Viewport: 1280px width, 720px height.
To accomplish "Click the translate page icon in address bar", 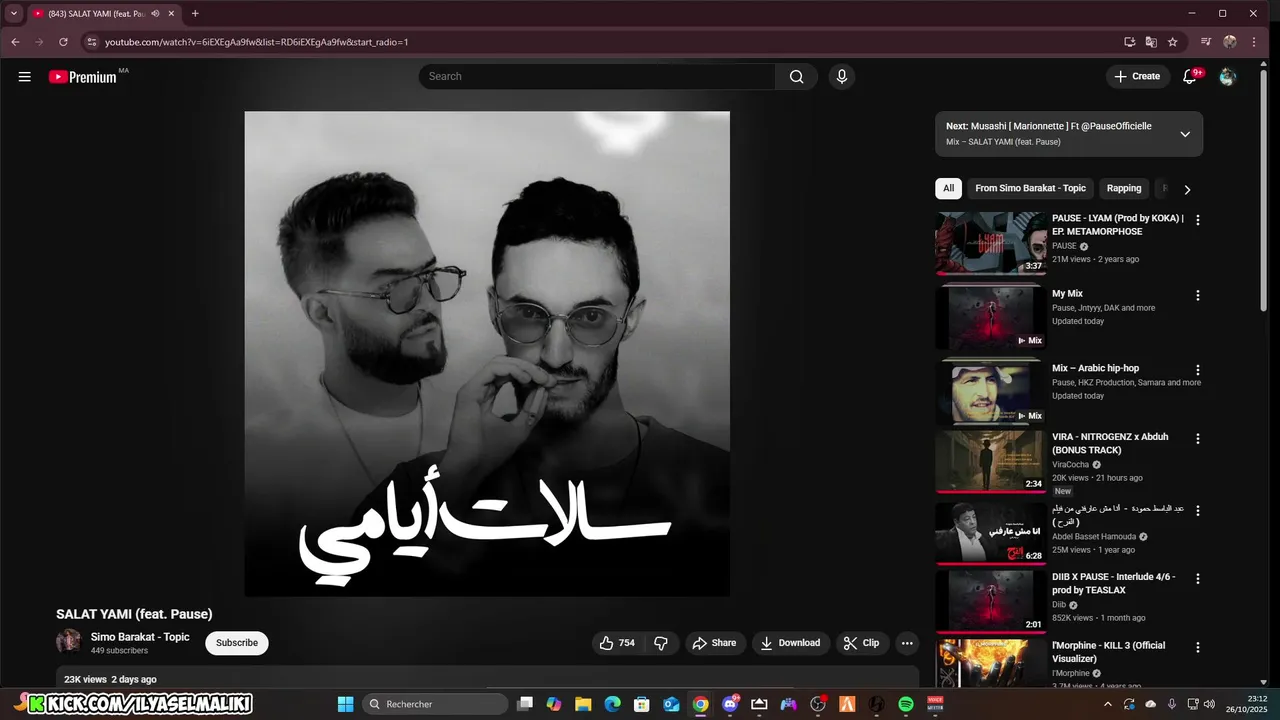I will (x=1151, y=42).
